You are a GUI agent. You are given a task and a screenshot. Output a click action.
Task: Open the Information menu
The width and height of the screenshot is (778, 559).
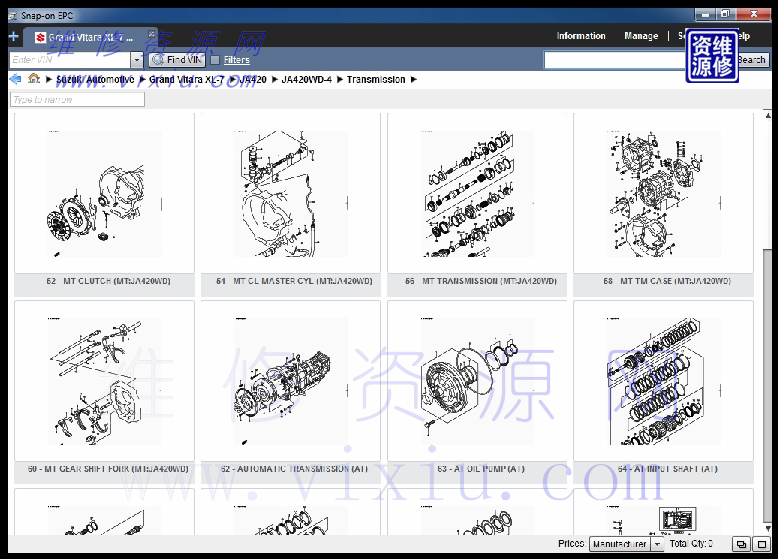(x=581, y=36)
